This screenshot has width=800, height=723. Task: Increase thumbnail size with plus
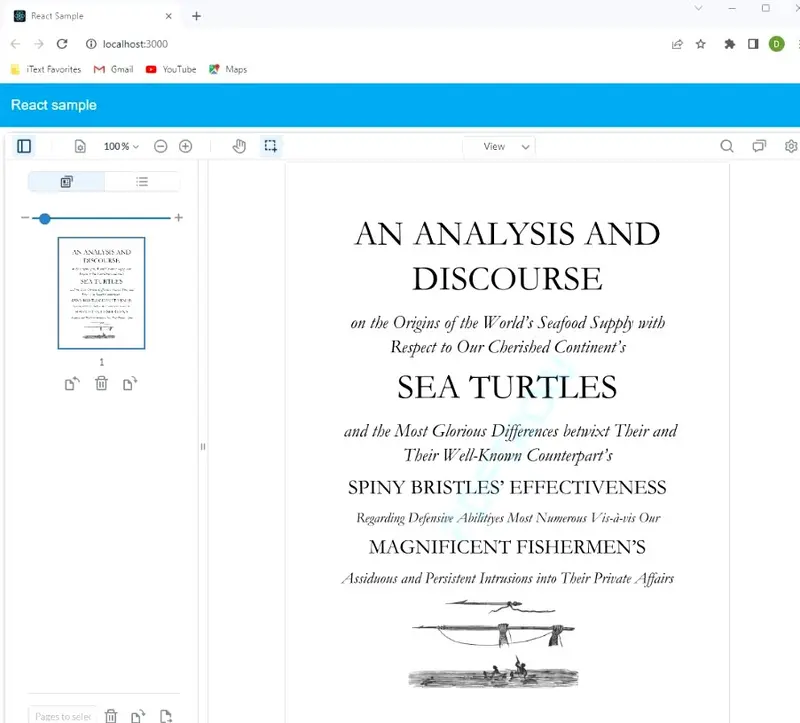tap(179, 217)
